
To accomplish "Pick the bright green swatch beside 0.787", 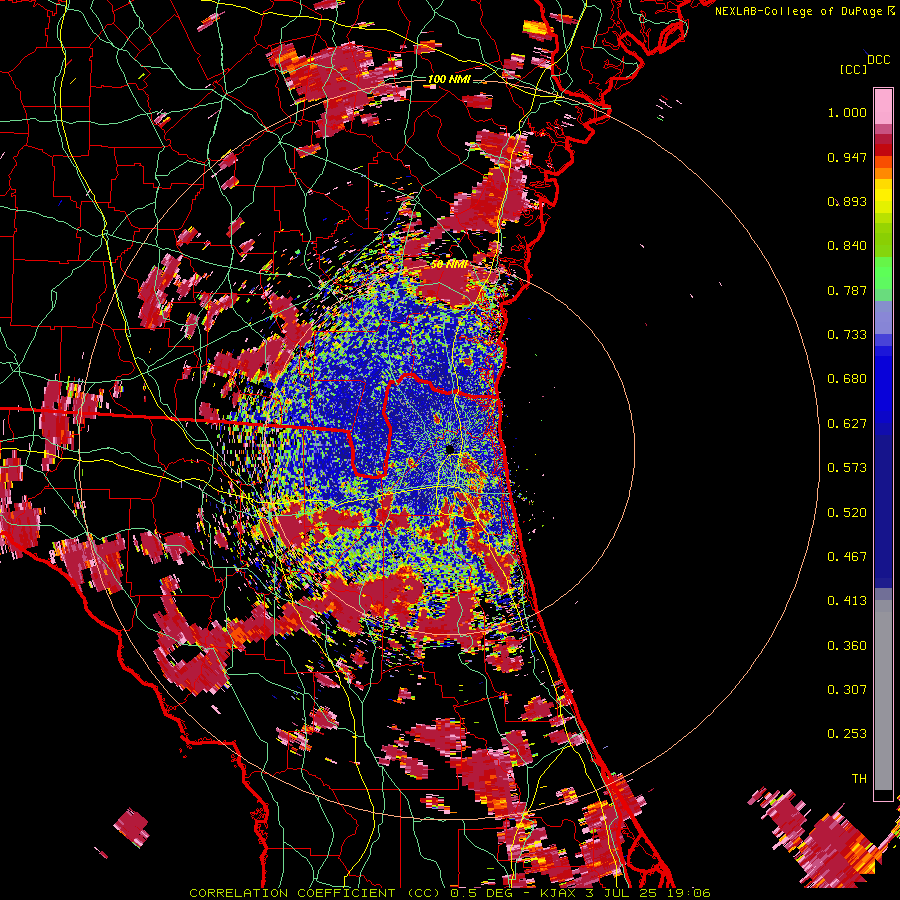I will (x=883, y=278).
